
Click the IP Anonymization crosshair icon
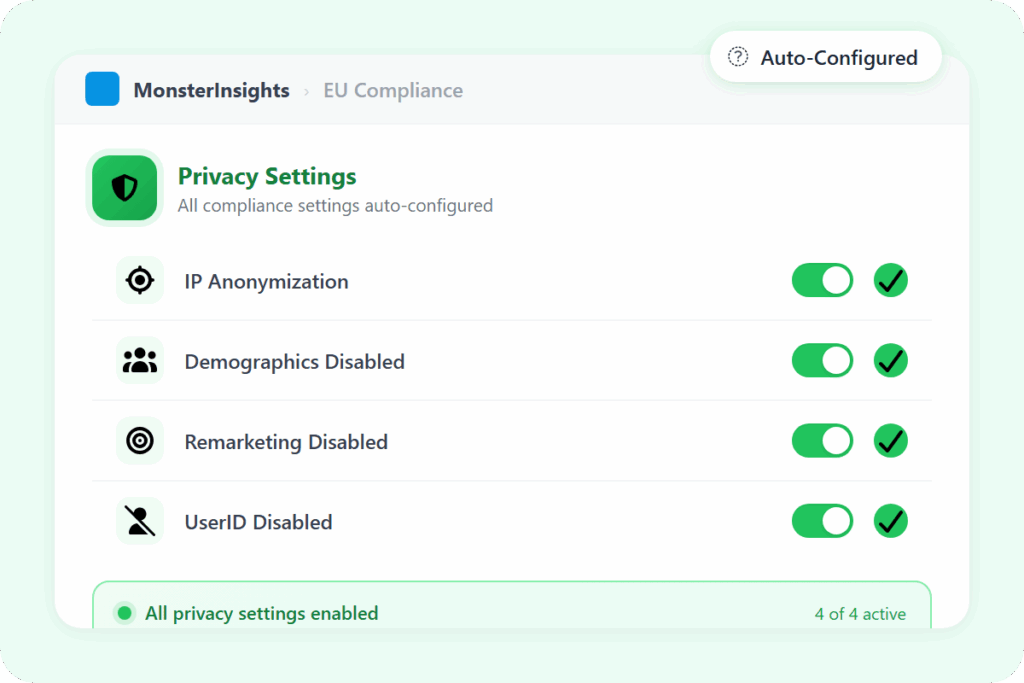click(x=140, y=281)
